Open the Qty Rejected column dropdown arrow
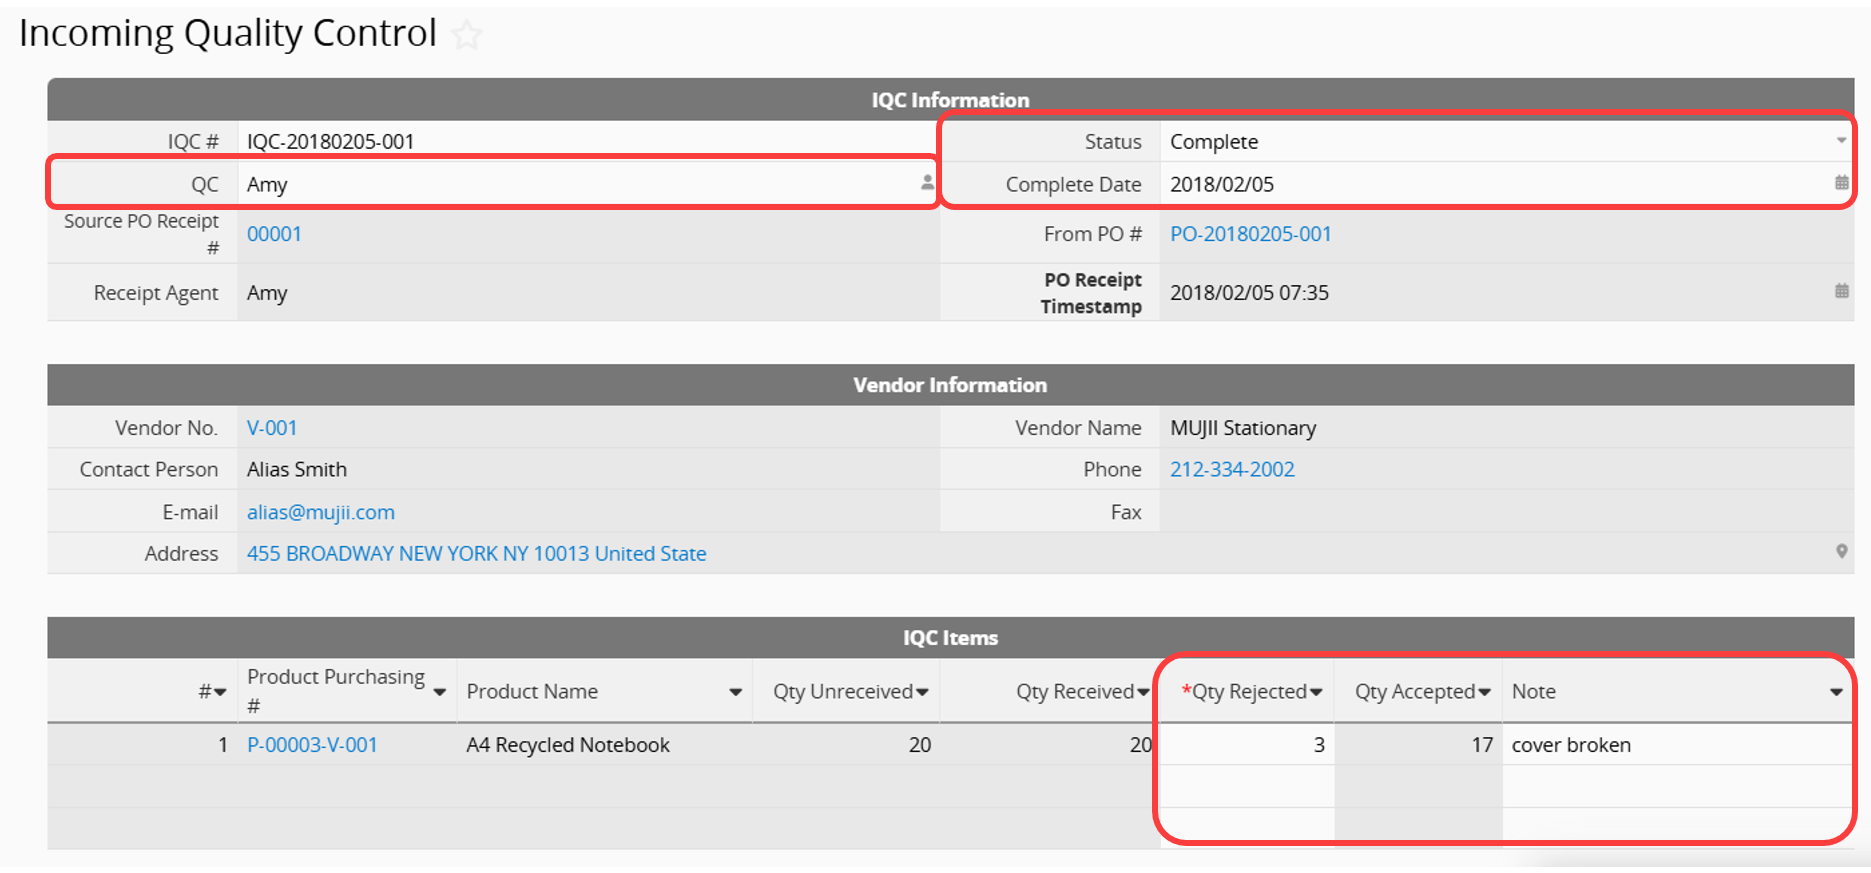 pos(1316,692)
